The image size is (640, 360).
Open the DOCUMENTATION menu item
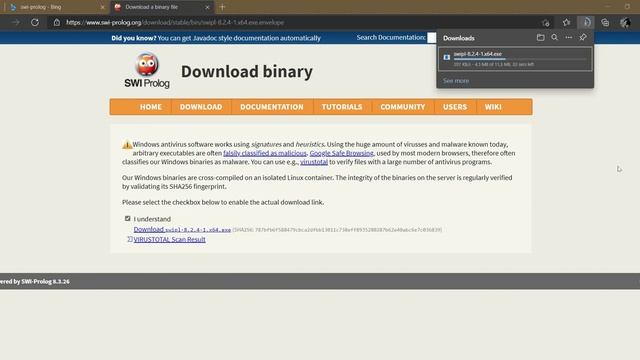[x=272, y=107]
